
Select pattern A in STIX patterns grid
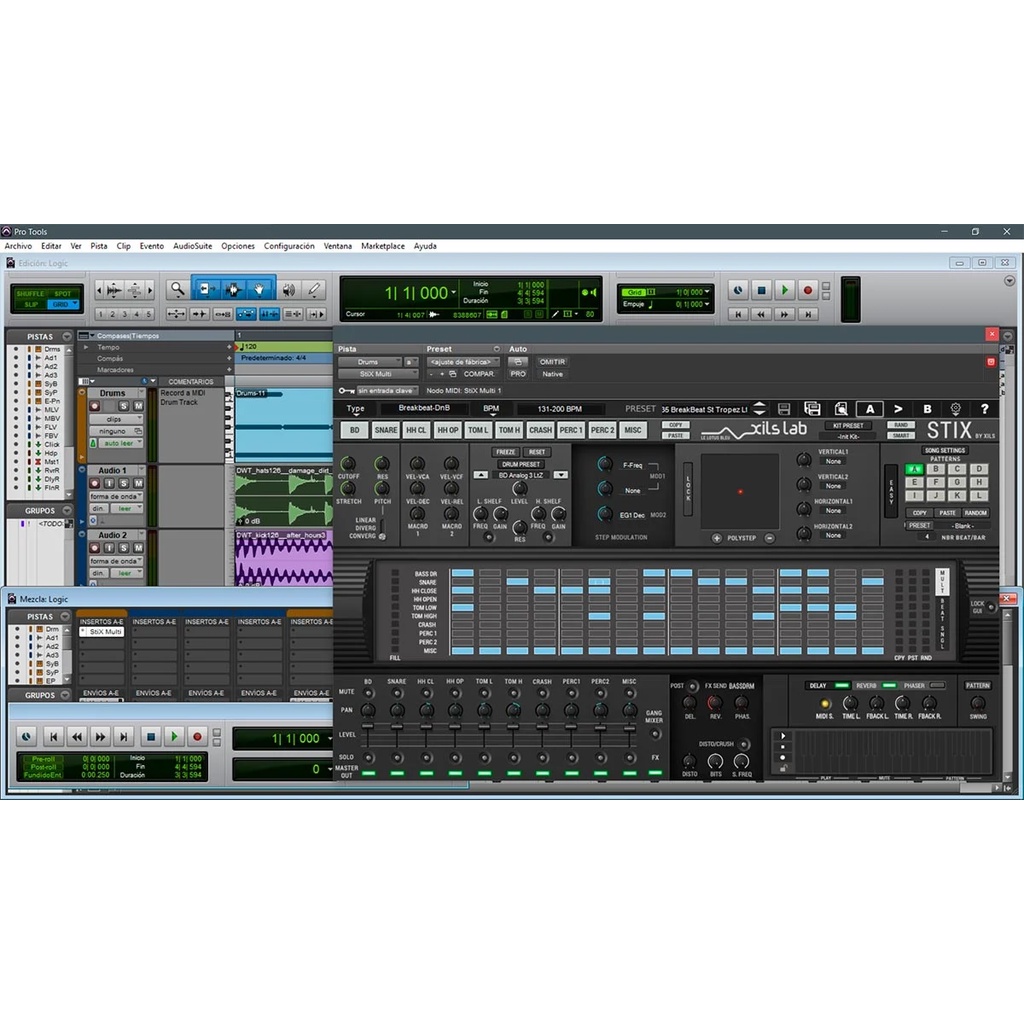914,469
